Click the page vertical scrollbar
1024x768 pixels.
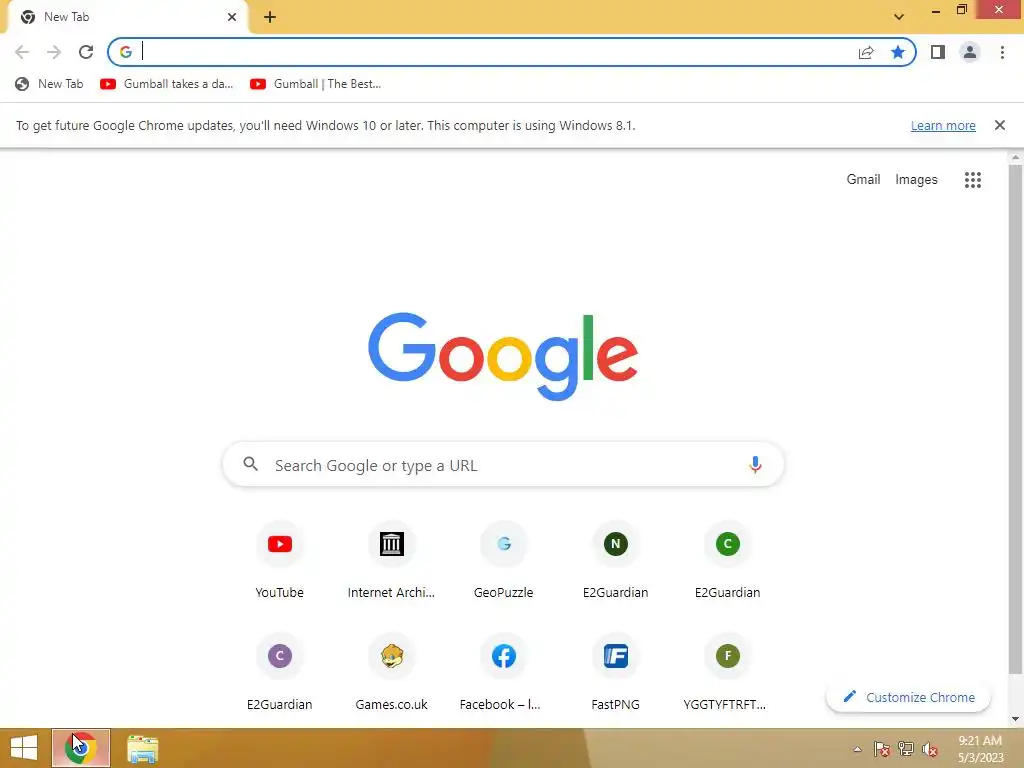(1015, 418)
